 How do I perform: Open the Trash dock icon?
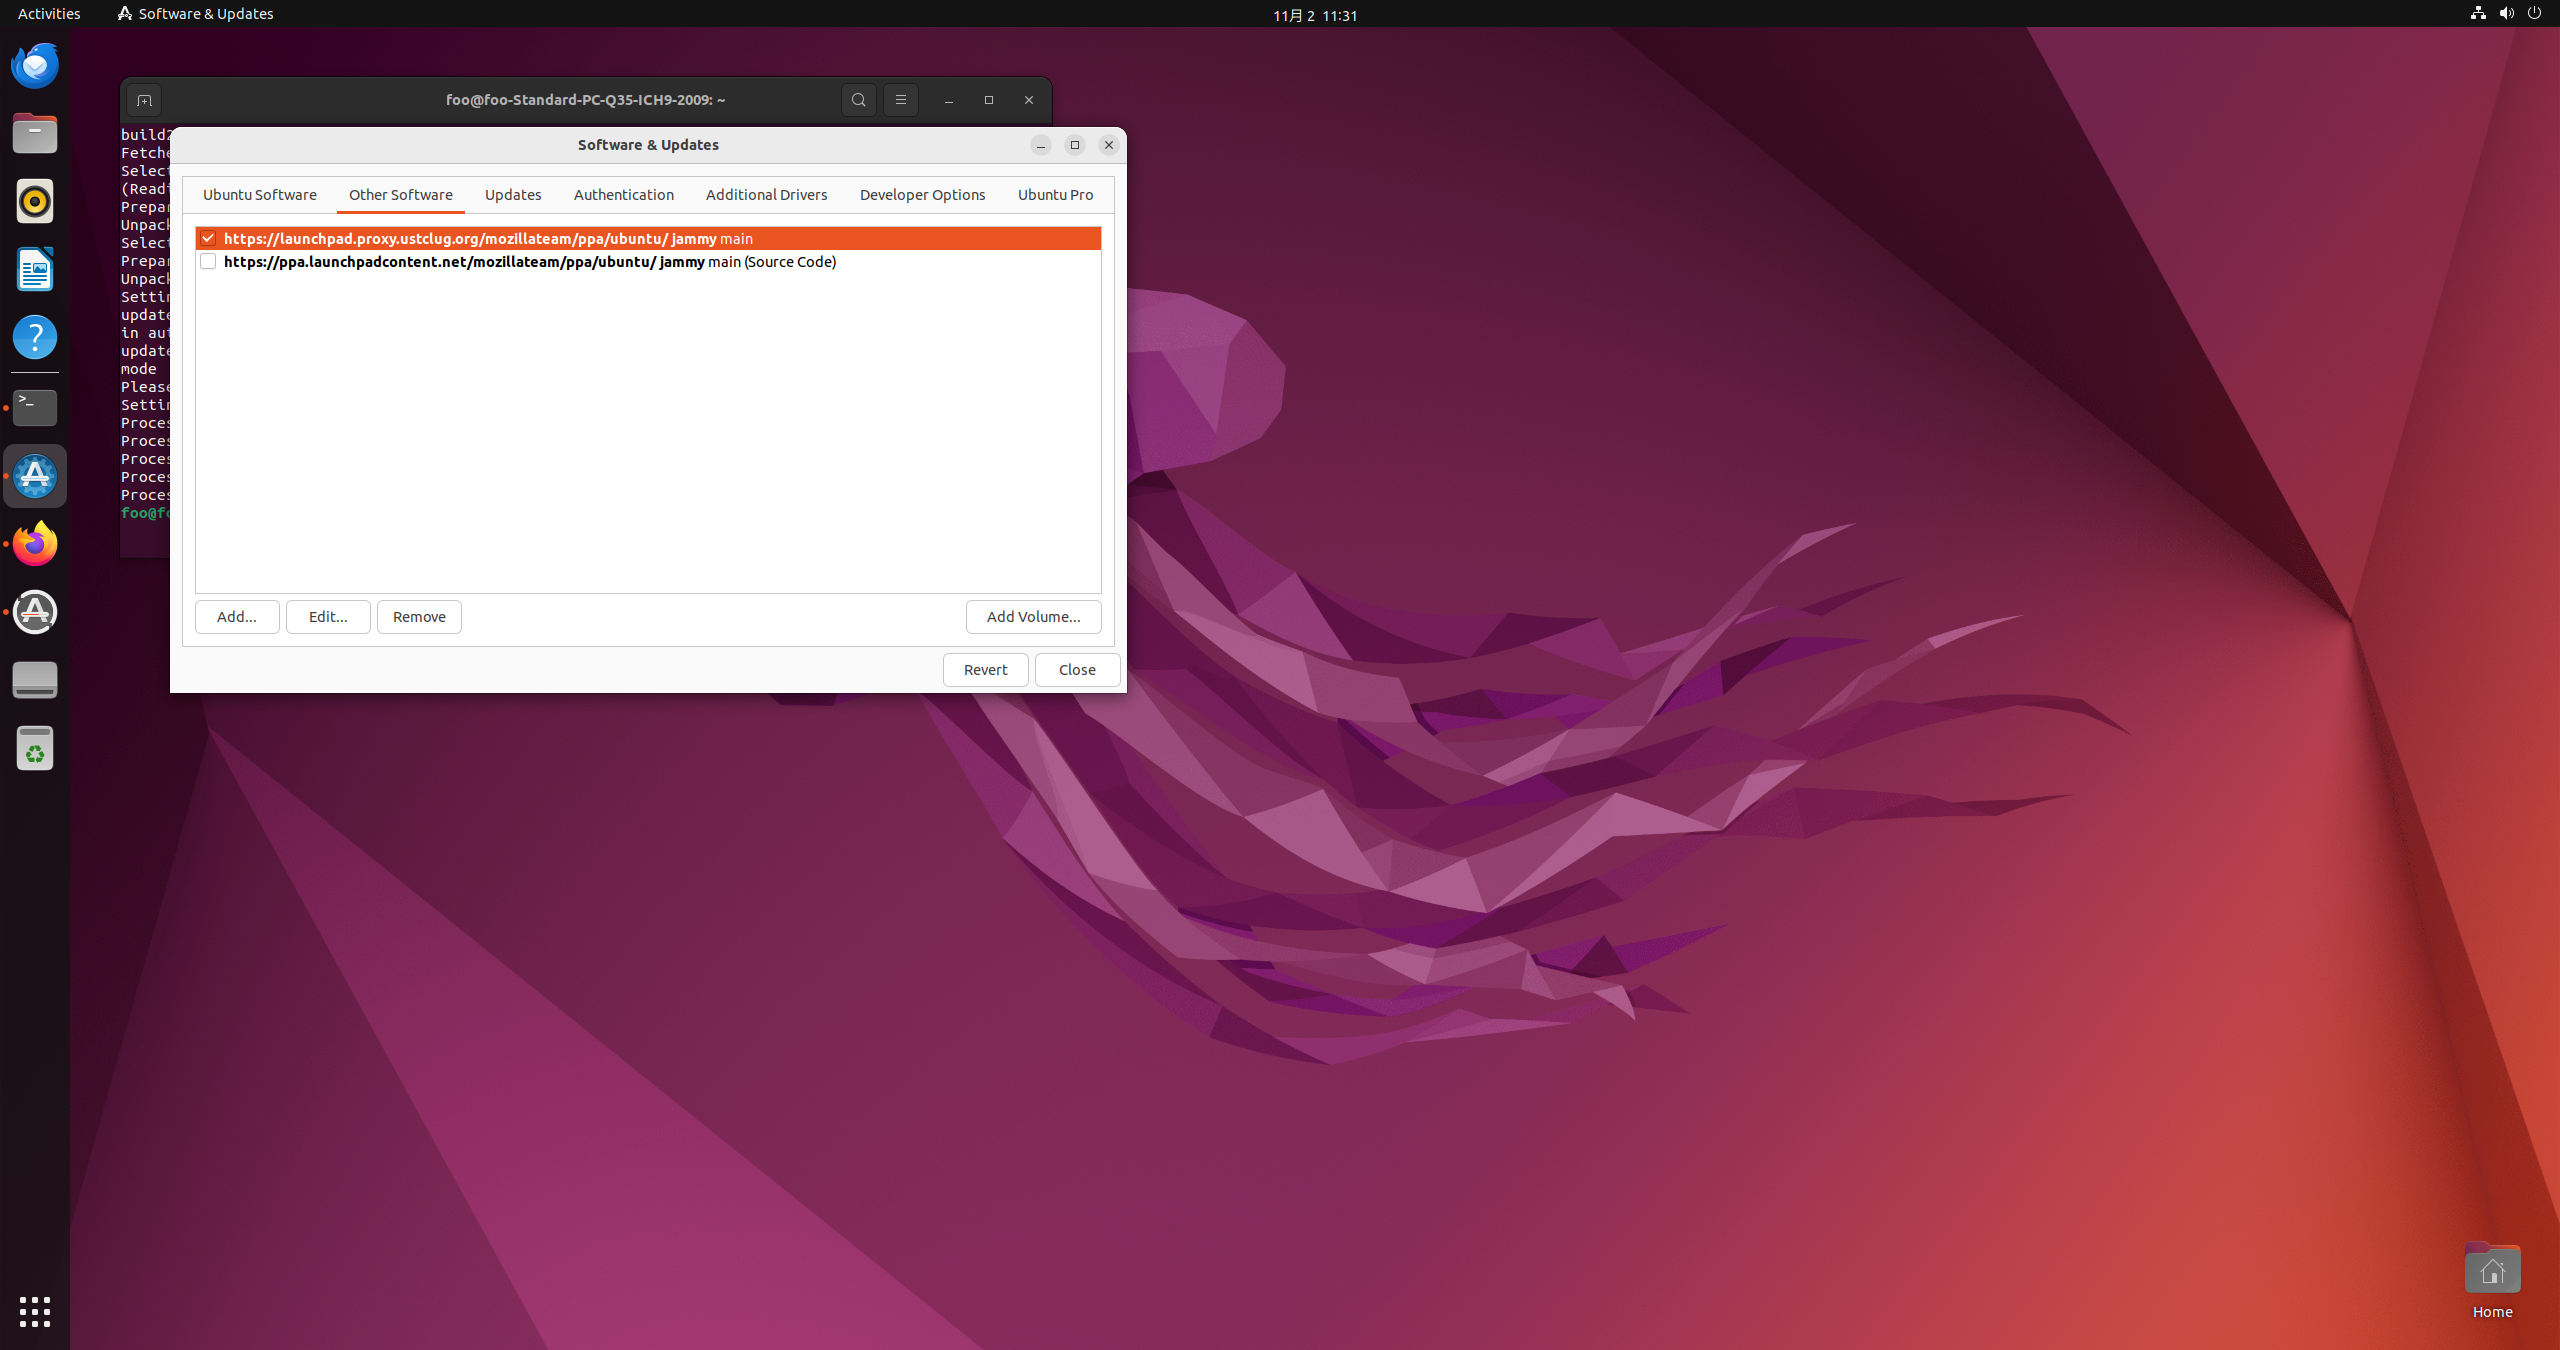[x=35, y=748]
